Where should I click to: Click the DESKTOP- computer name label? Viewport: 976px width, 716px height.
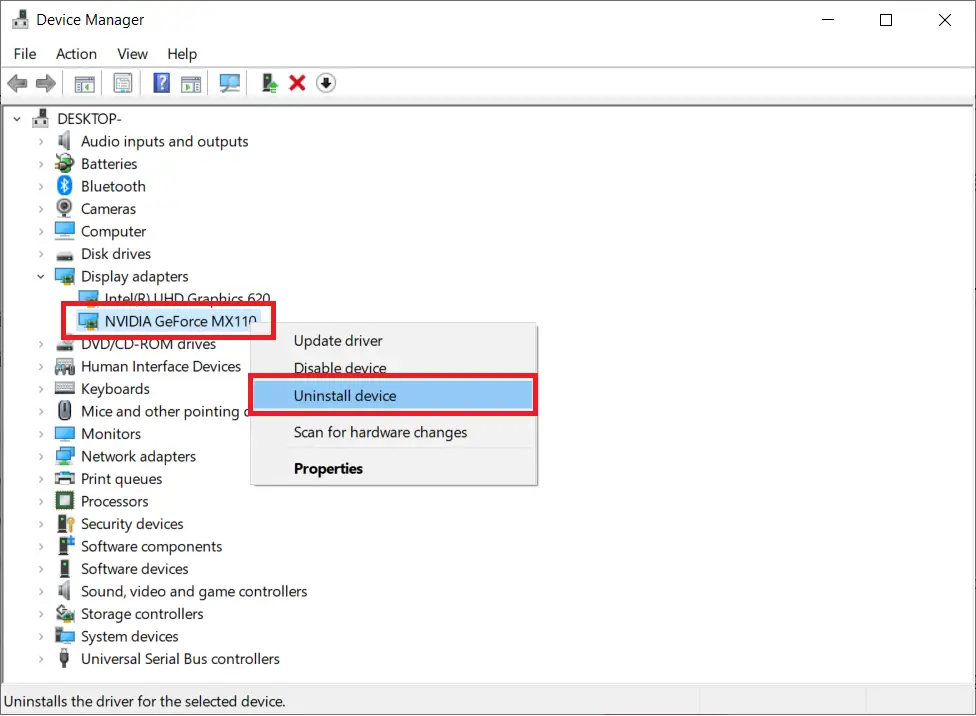tap(89, 118)
